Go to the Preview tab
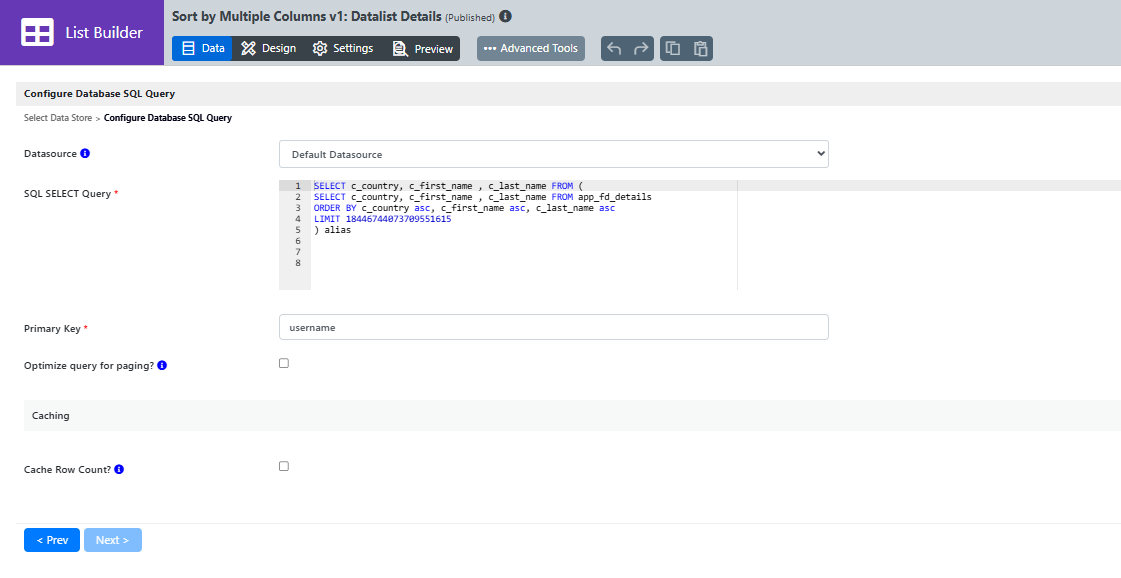 click(423, 49)
